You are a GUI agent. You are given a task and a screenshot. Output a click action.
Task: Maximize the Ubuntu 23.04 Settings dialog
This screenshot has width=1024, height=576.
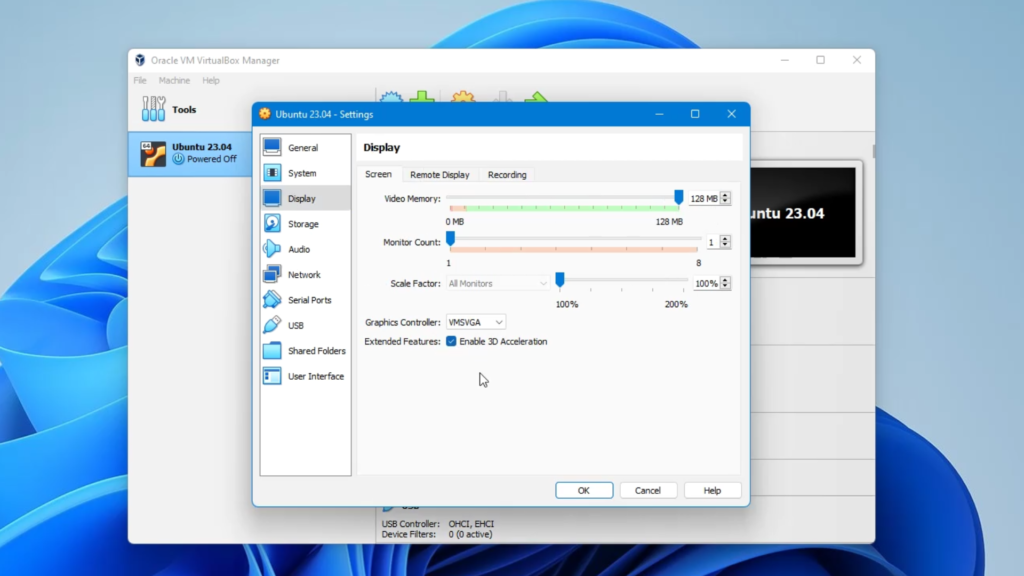coord(695,114)
